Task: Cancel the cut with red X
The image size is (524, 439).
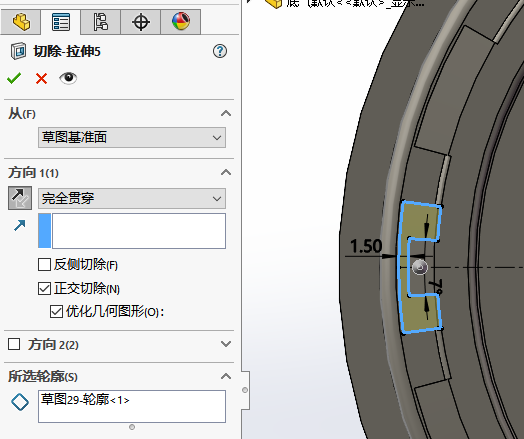Action: (41, 79)
